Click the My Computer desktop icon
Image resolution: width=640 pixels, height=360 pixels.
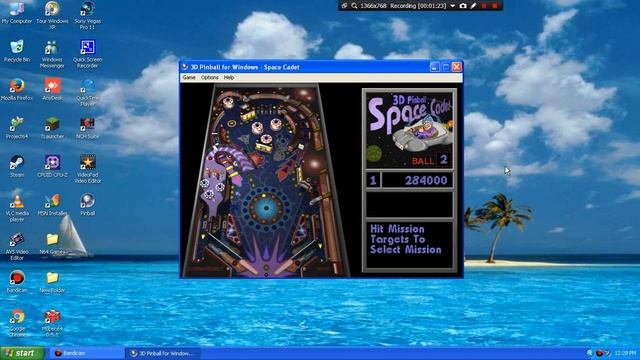pos(16,13)
